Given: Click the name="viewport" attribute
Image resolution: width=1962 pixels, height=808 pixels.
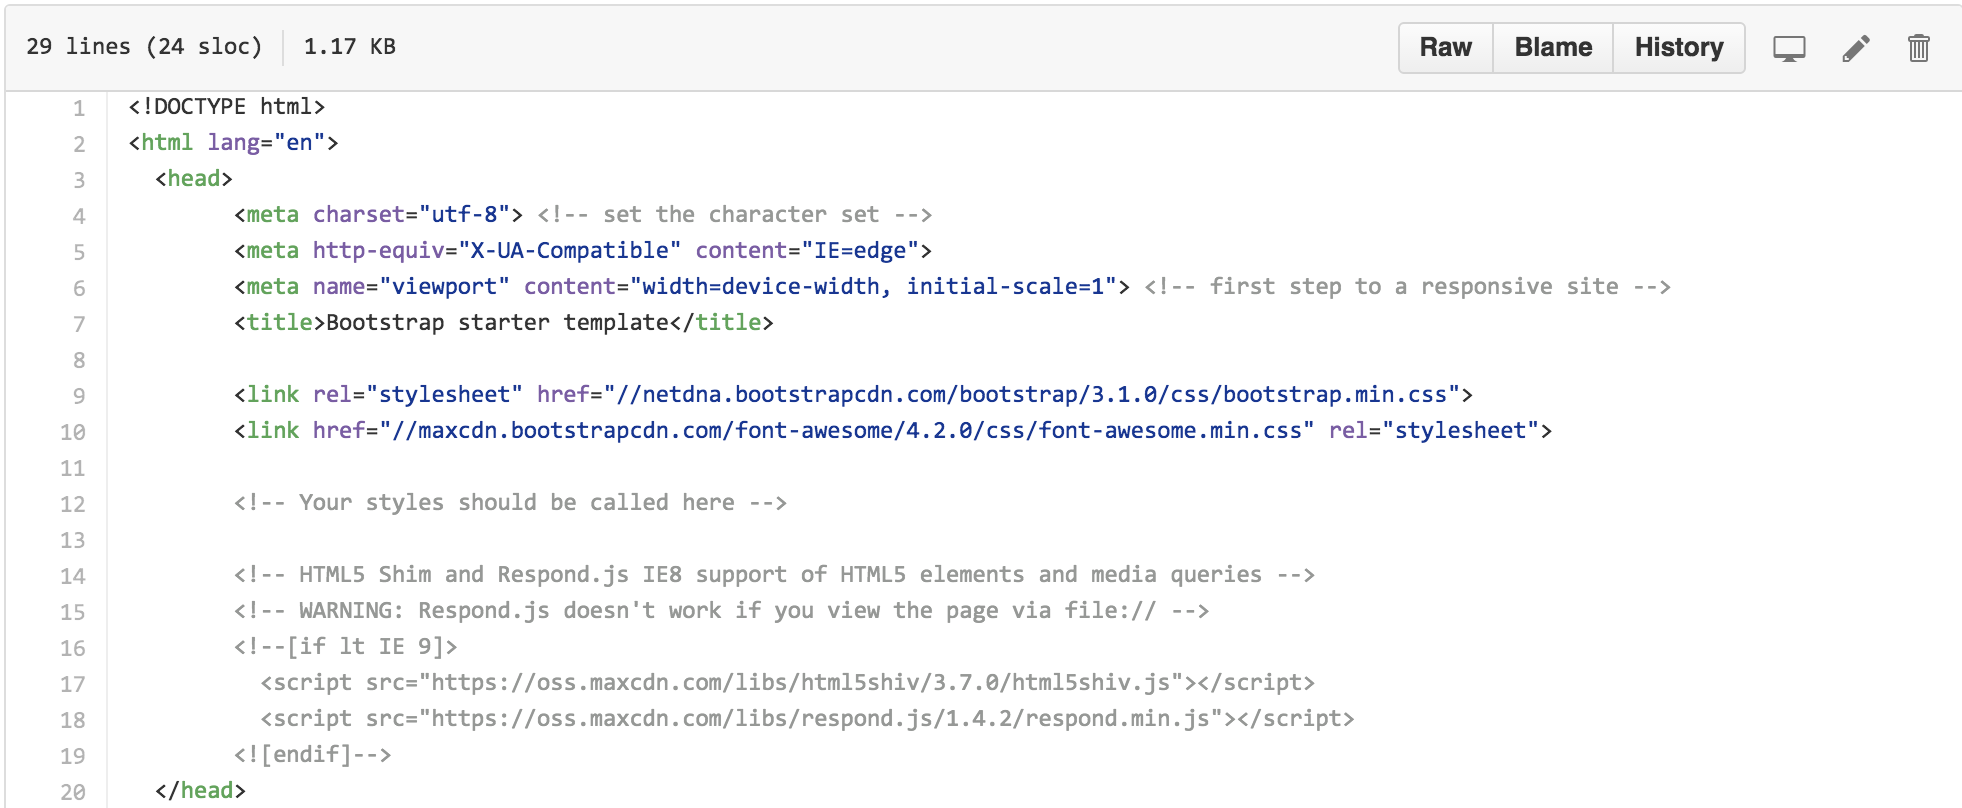Looking at the screenshot, I should tap(411, 287).
